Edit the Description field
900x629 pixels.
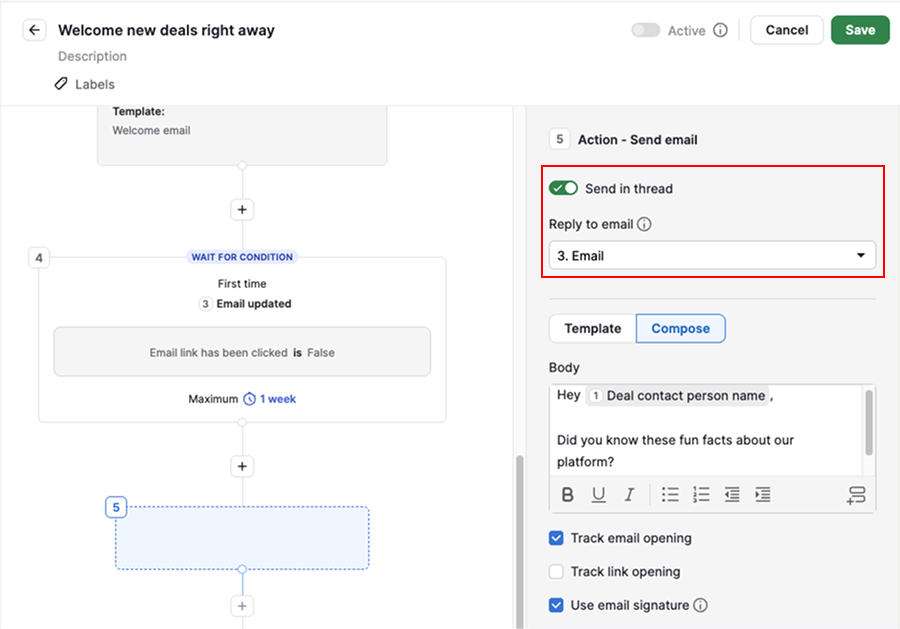coord(92,56)
